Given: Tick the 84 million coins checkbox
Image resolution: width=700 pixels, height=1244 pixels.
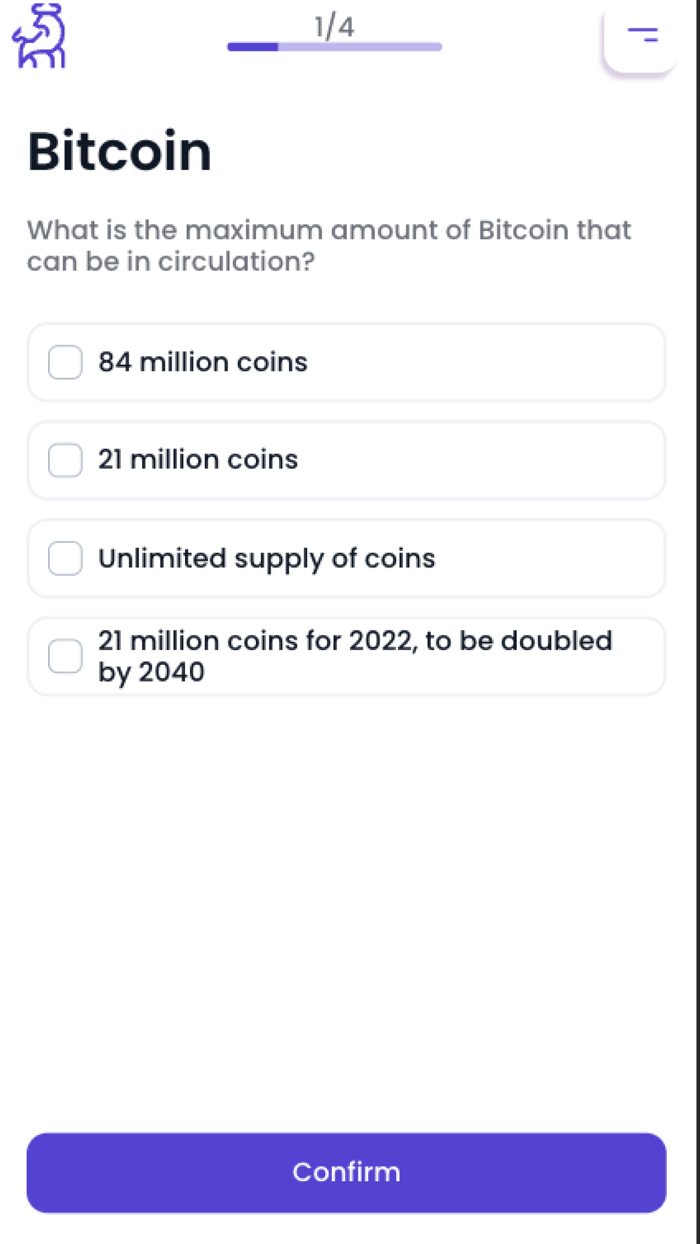Looking at the screenshot, I should click(66, 362).
